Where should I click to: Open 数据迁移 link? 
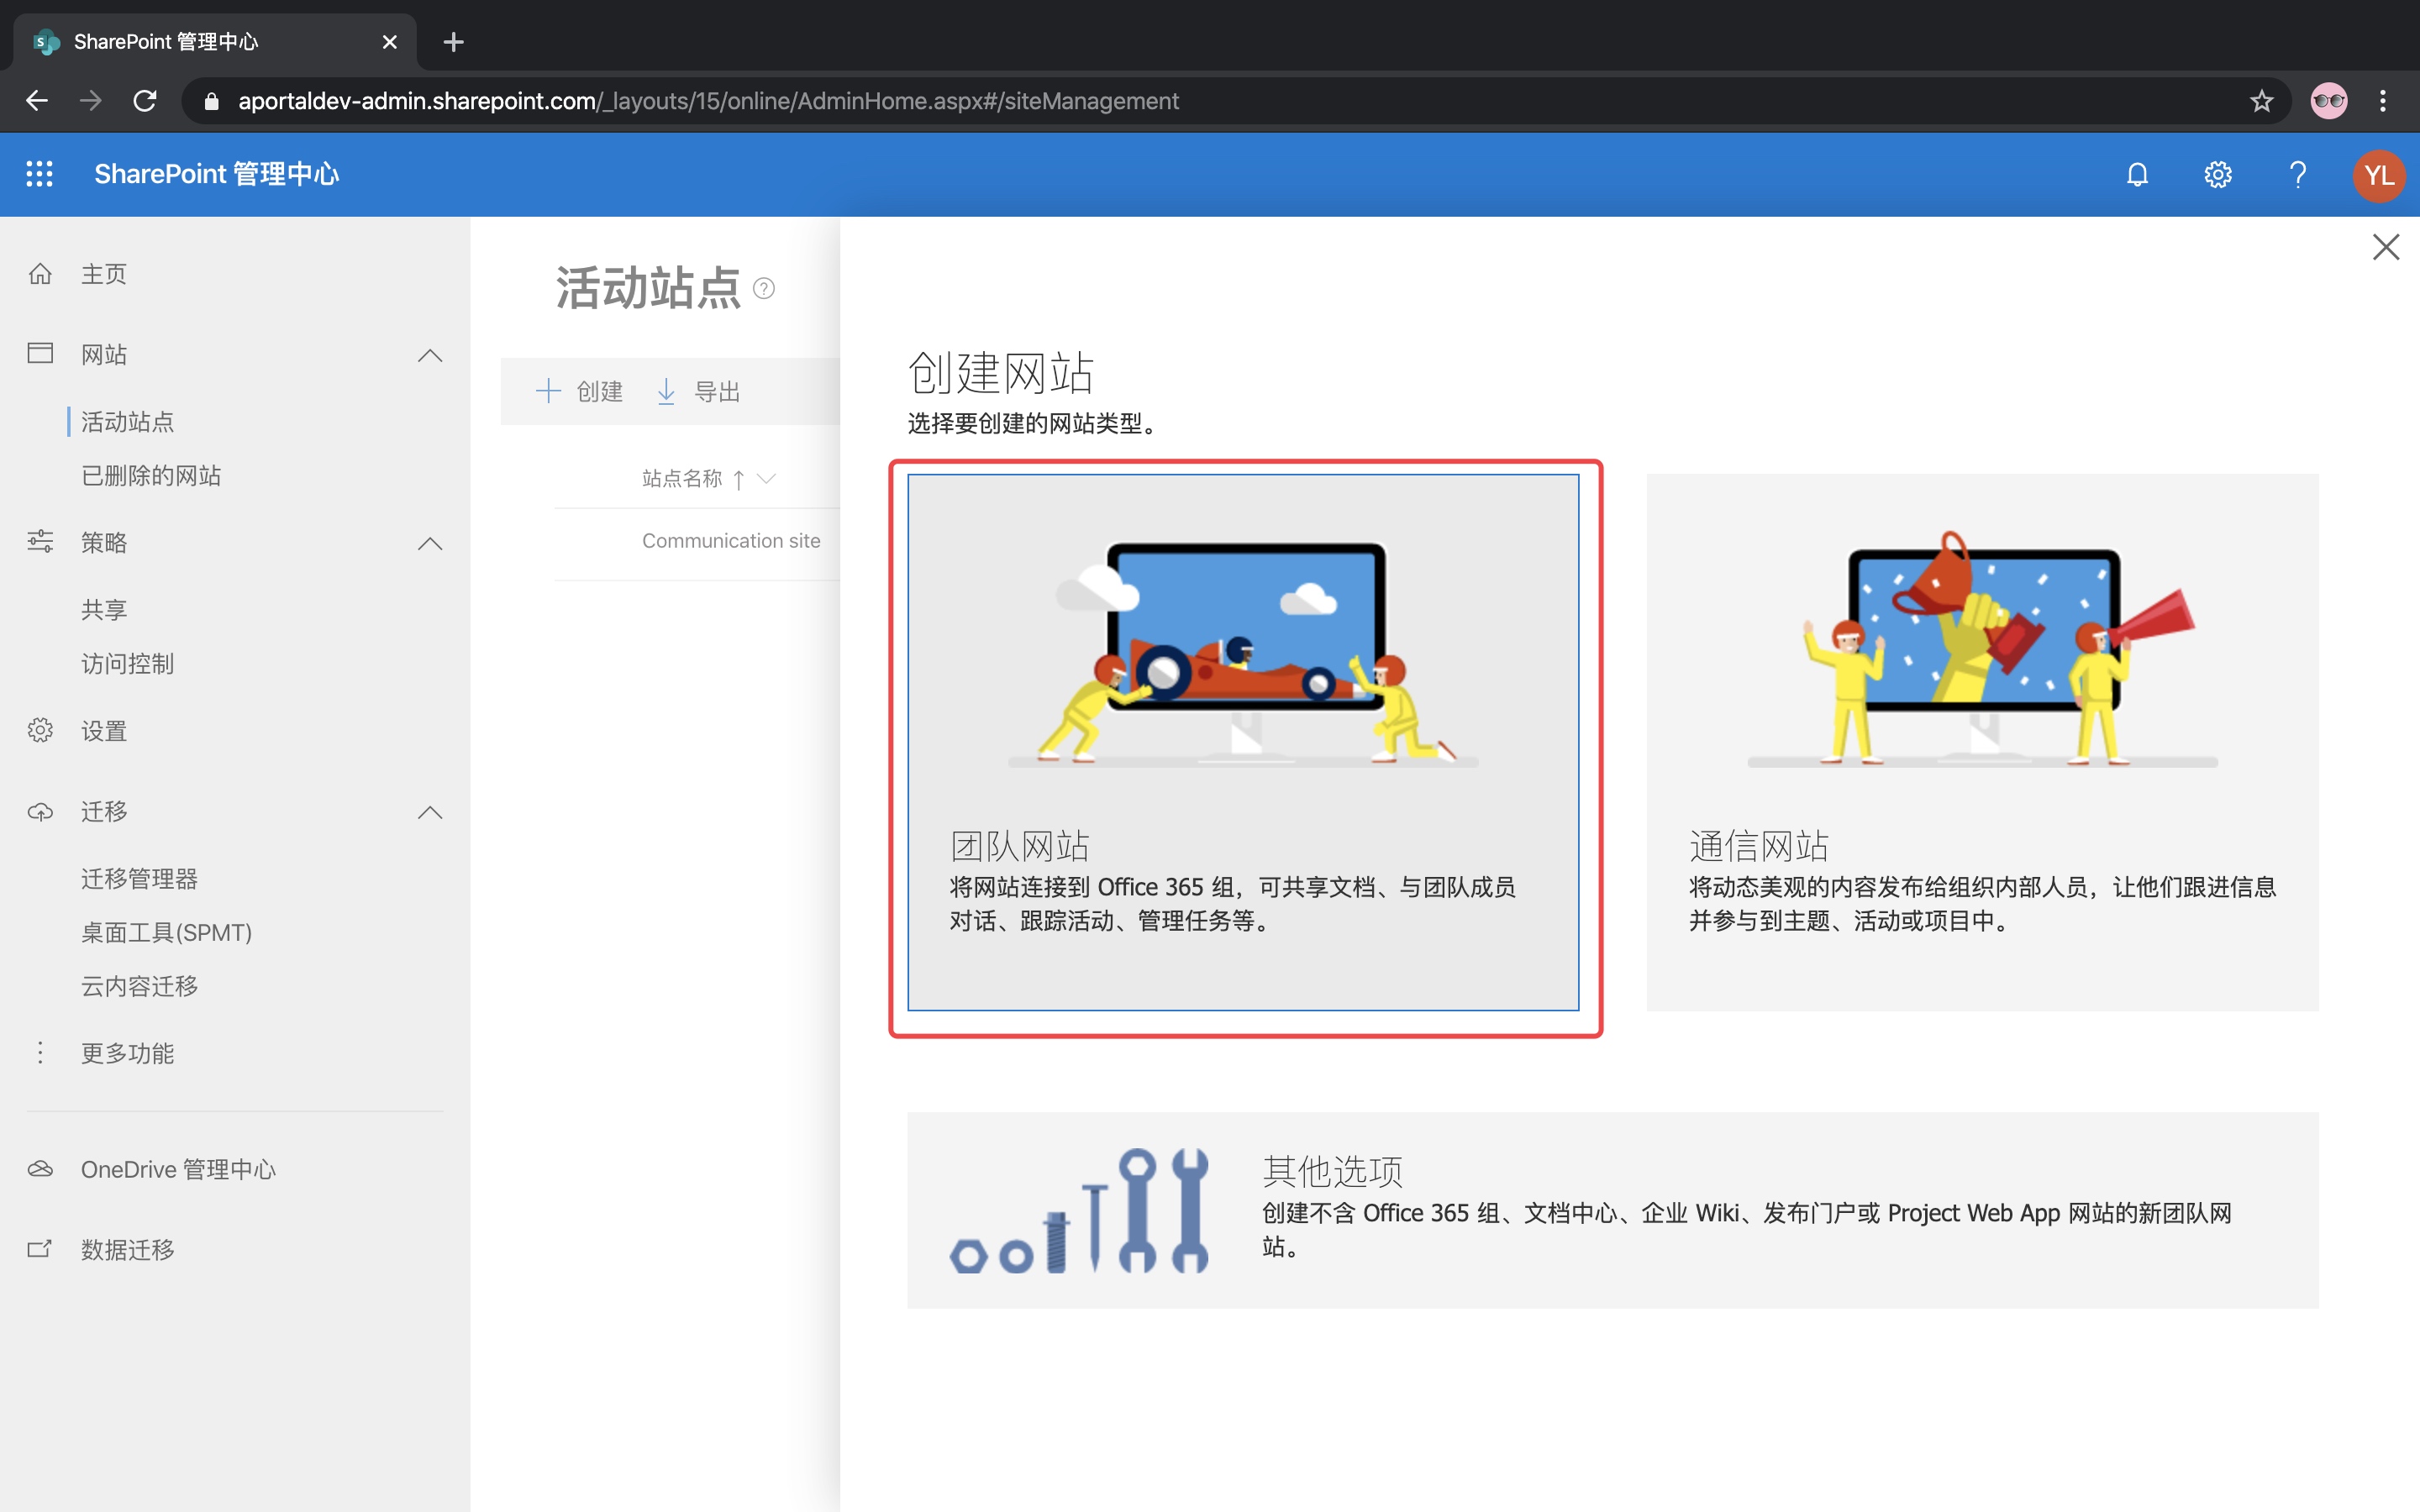(x=127, y=1250)
